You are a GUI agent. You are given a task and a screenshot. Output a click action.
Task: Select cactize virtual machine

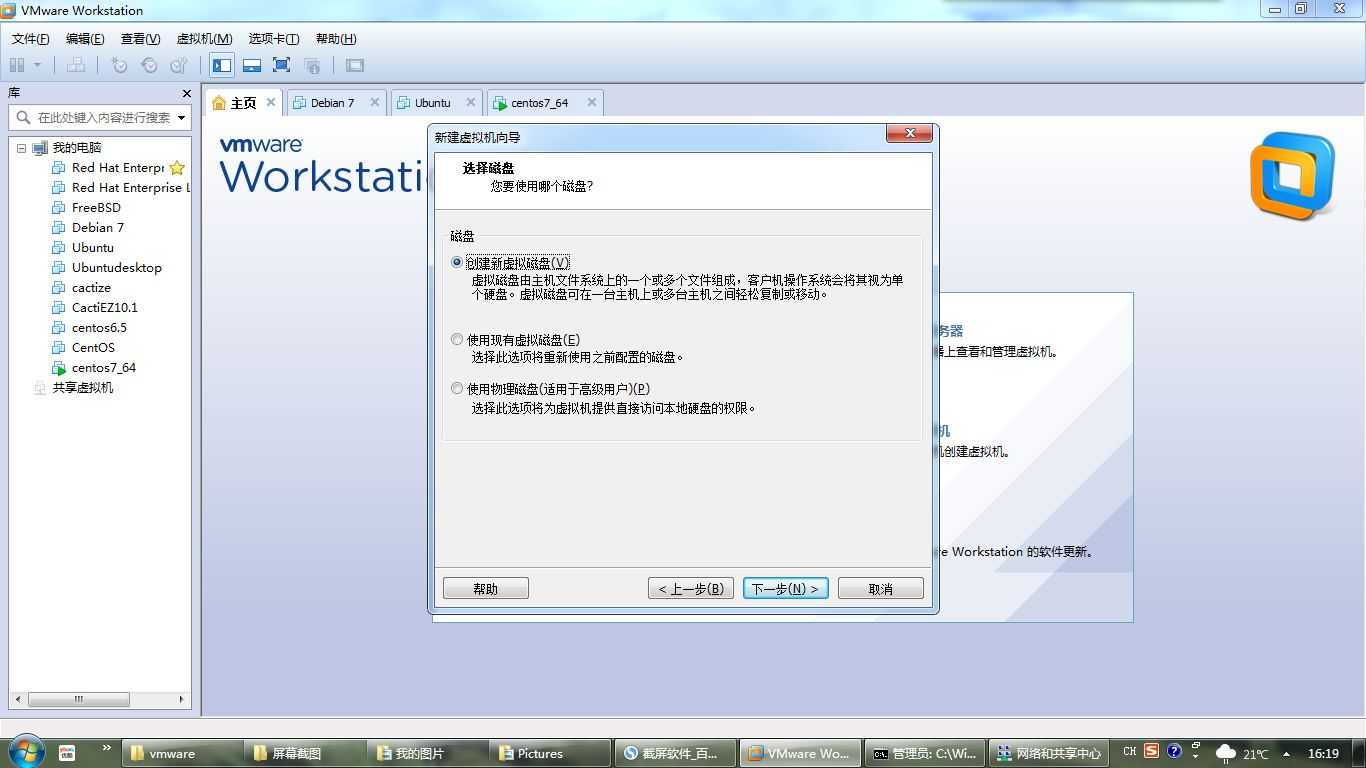click(x=81, y=288)
